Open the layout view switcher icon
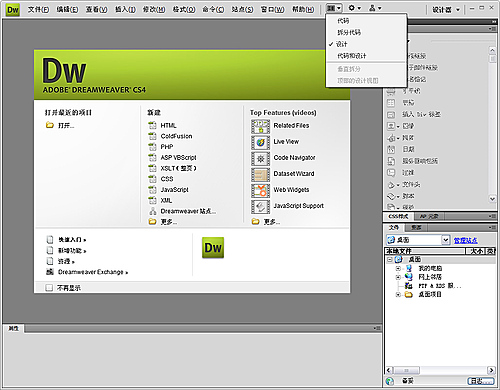This screenshot has width=500, height=390. click(334, 8)
